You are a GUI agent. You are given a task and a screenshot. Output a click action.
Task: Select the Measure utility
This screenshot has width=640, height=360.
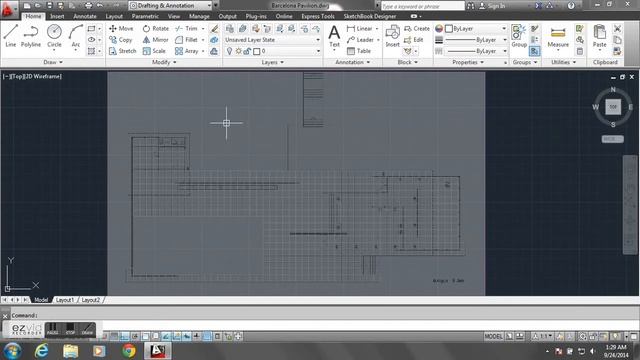coord(558,36)
